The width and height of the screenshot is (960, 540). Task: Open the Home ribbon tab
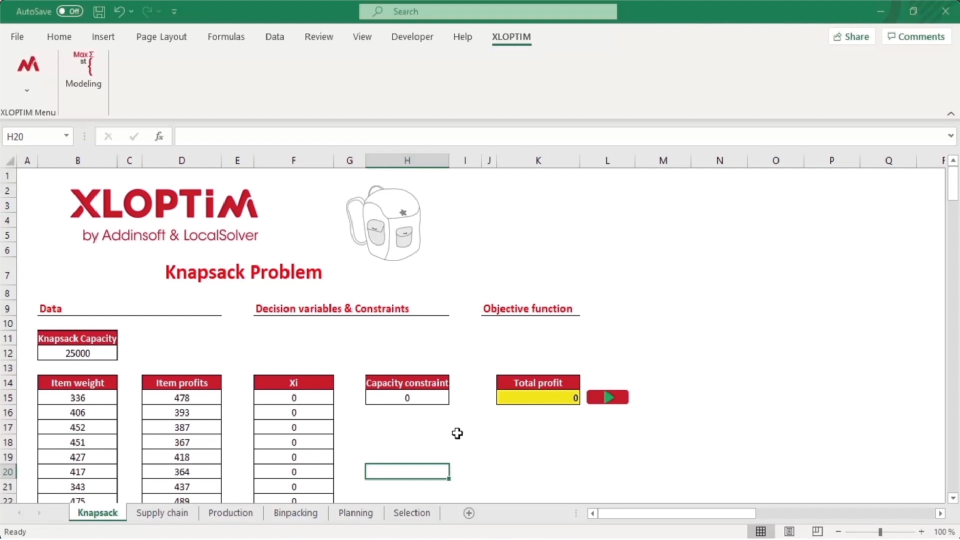click(59, 37)
